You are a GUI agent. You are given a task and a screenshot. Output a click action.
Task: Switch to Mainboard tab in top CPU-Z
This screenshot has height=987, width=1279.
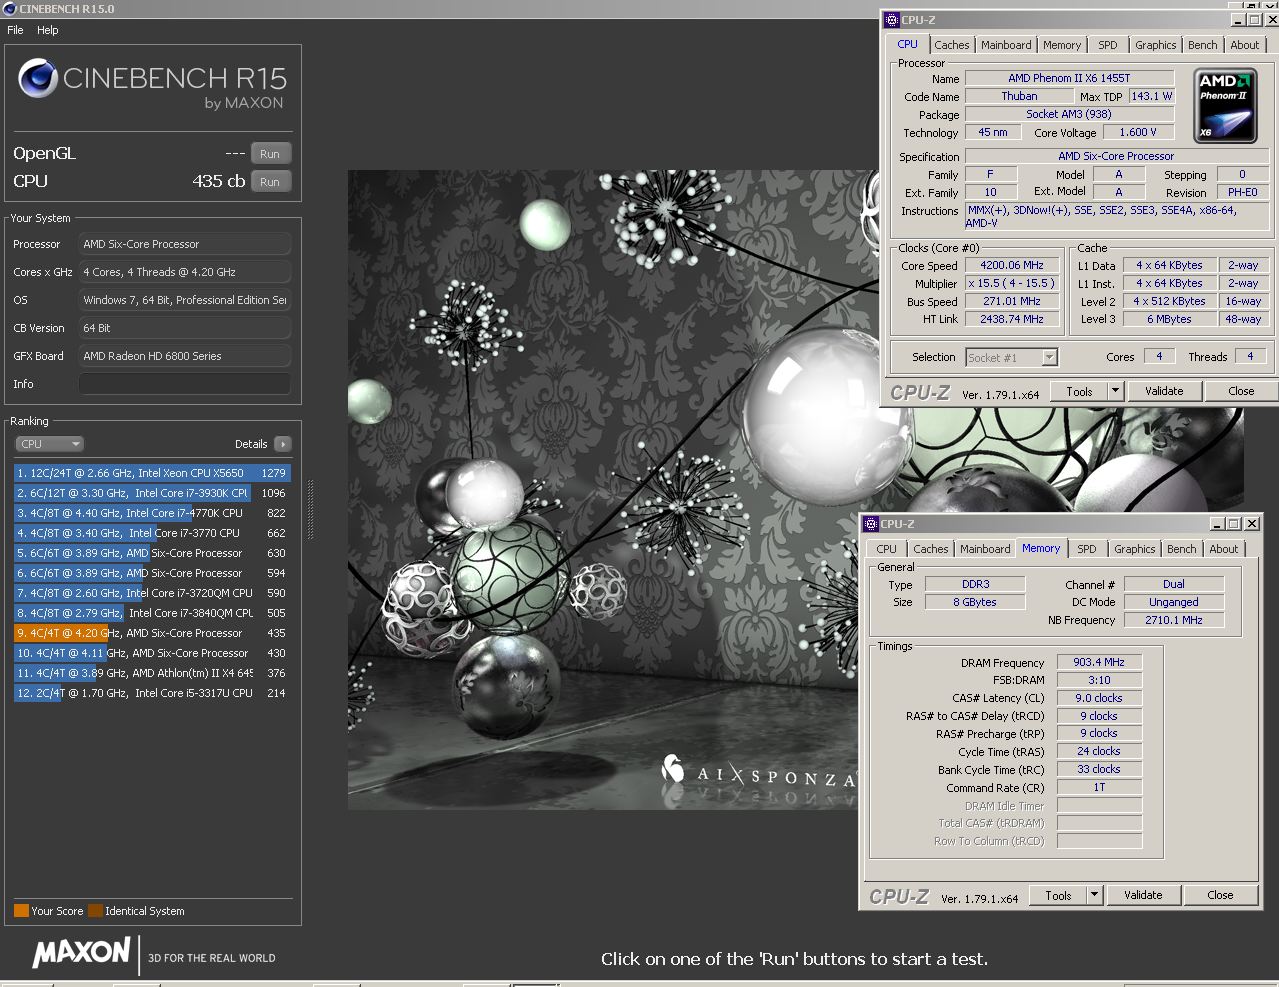coord(1006,45)
